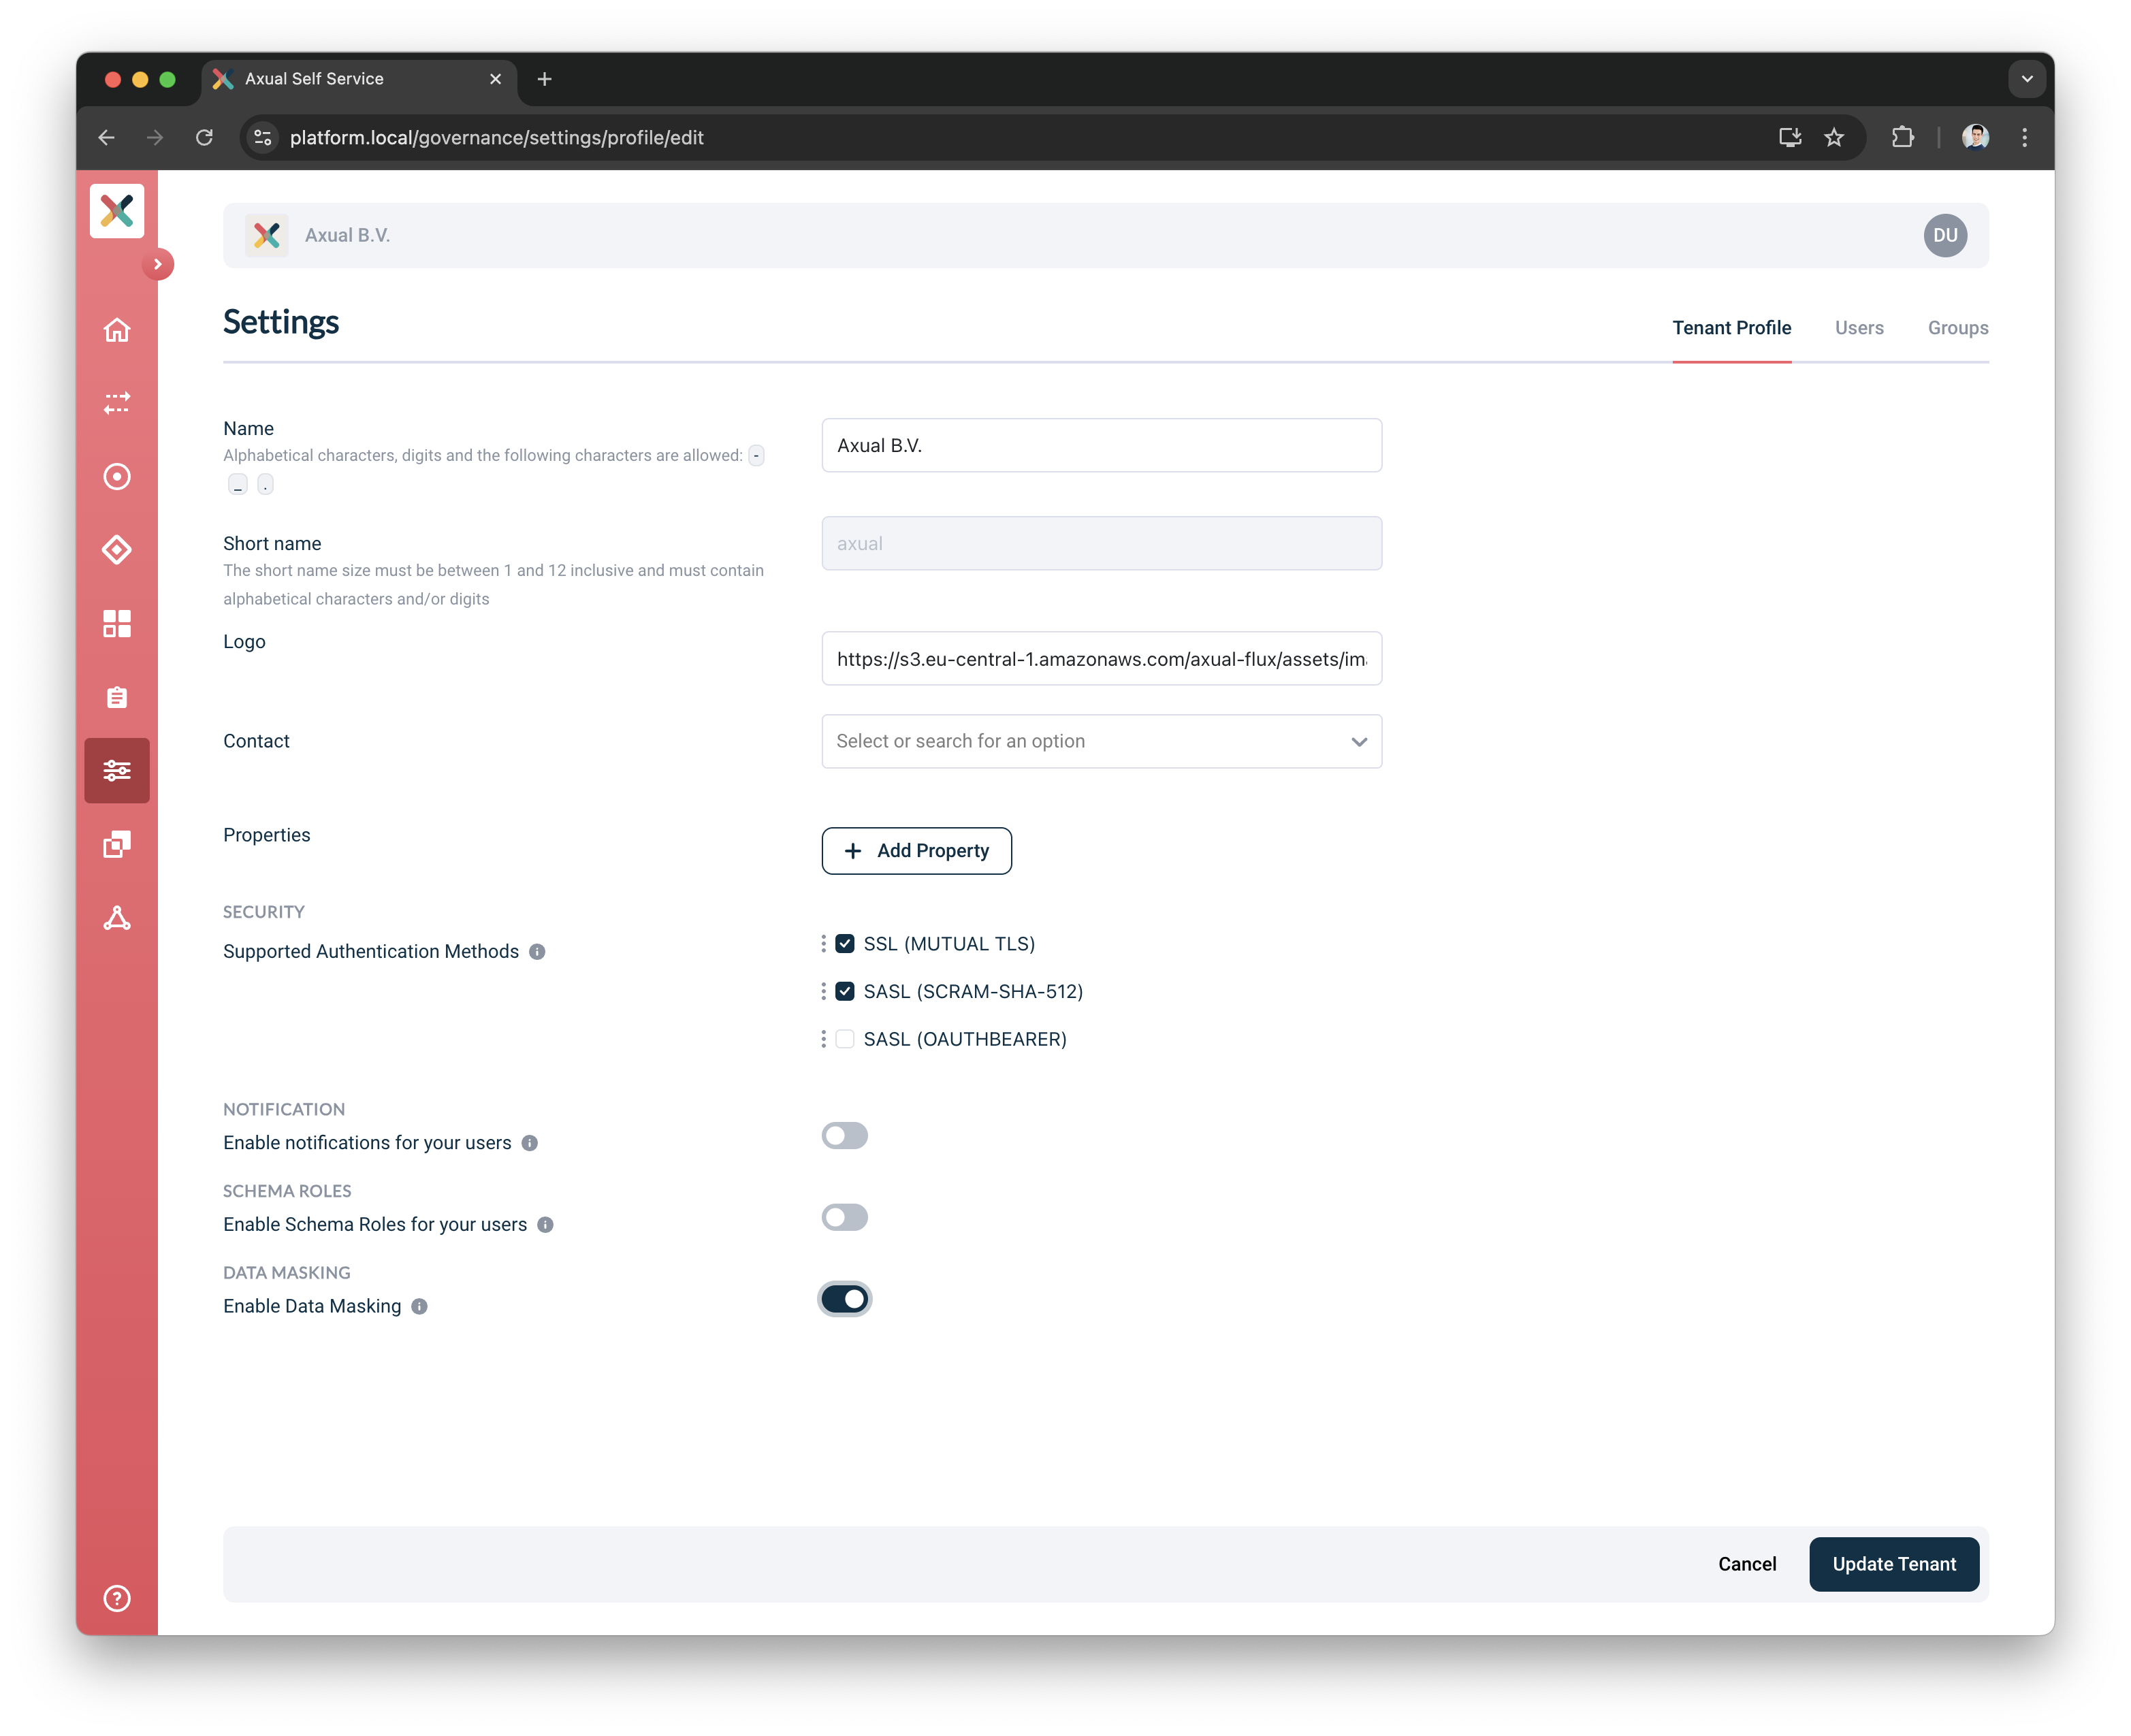The height and width of the screenshot is (1736, 2131).
Task: Bookmark this page with the star icon
Action: [1833, 138]
